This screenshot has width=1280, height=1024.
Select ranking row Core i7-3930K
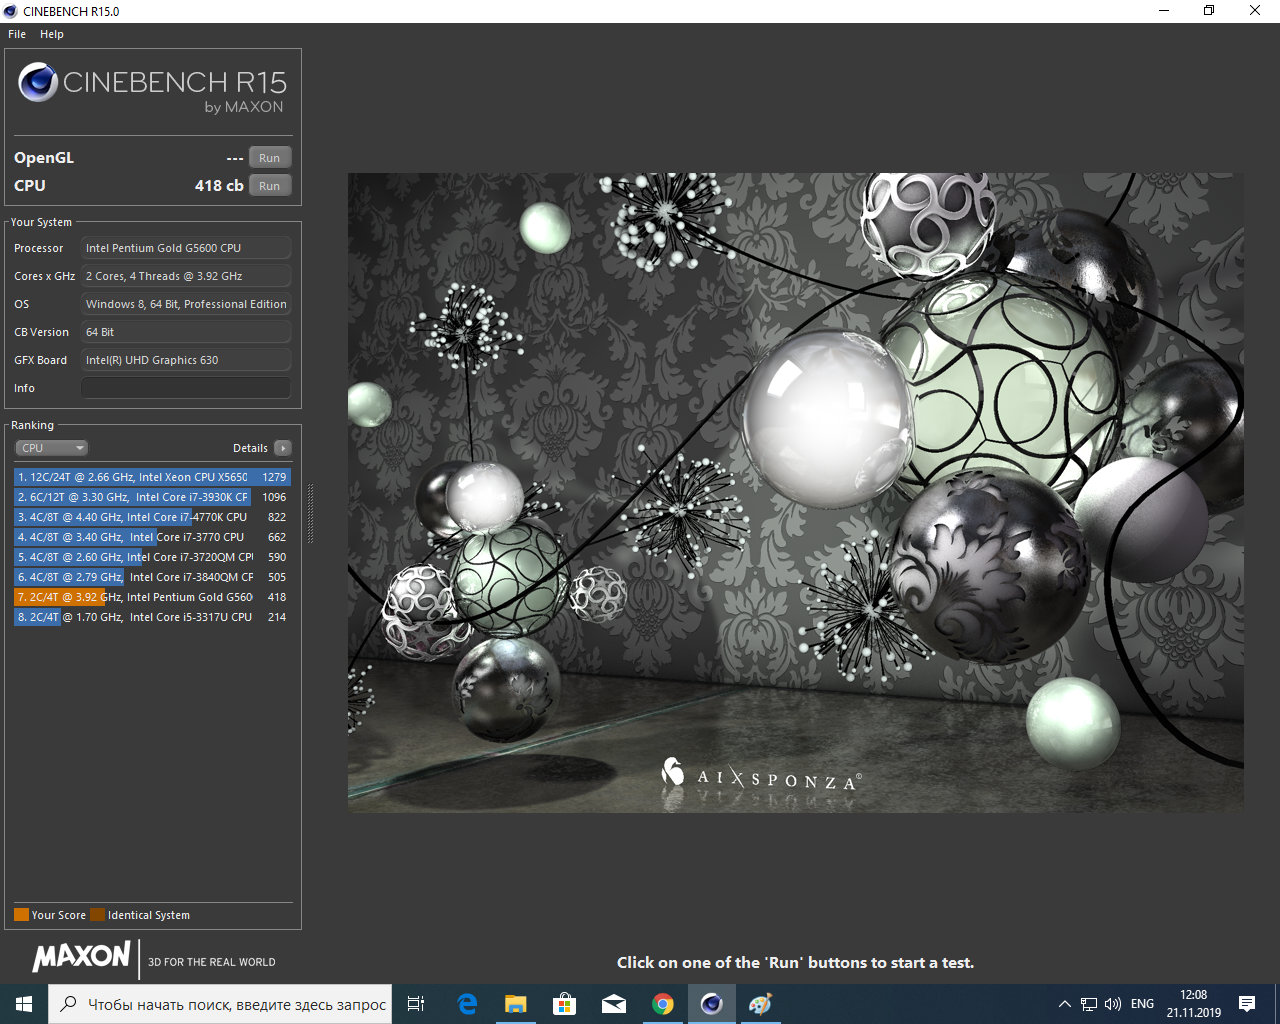152,497
